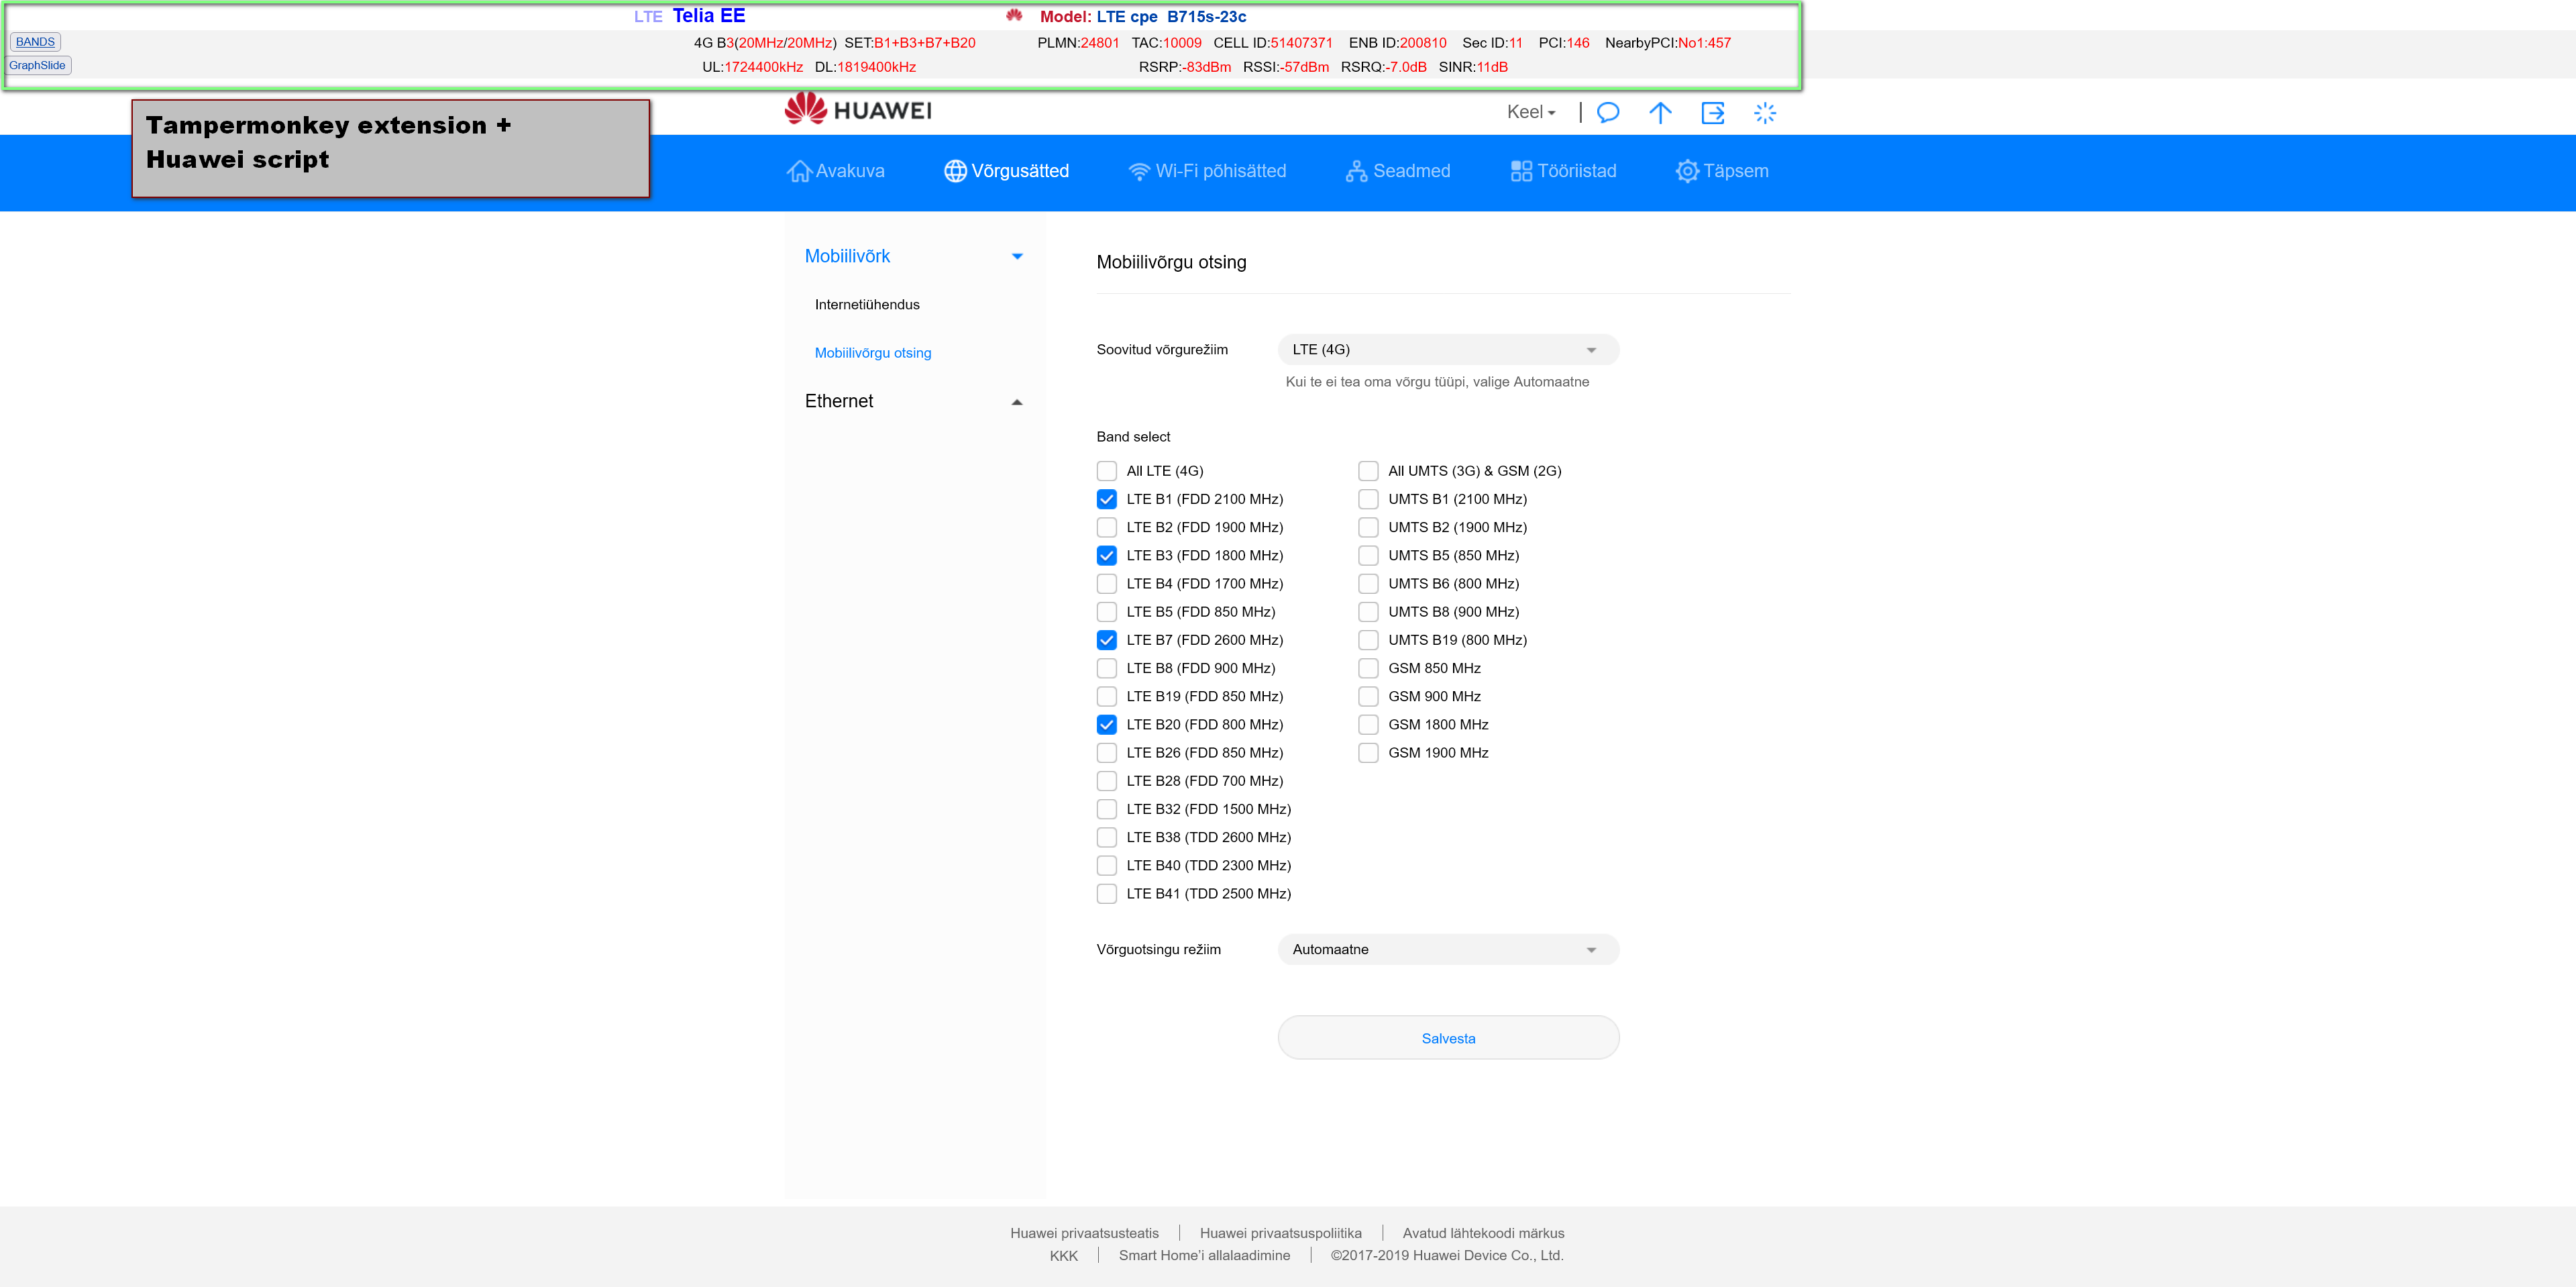Open Keel language dropdown
Screen dimensions: 2576x1287
click(x=1531, y=112)
